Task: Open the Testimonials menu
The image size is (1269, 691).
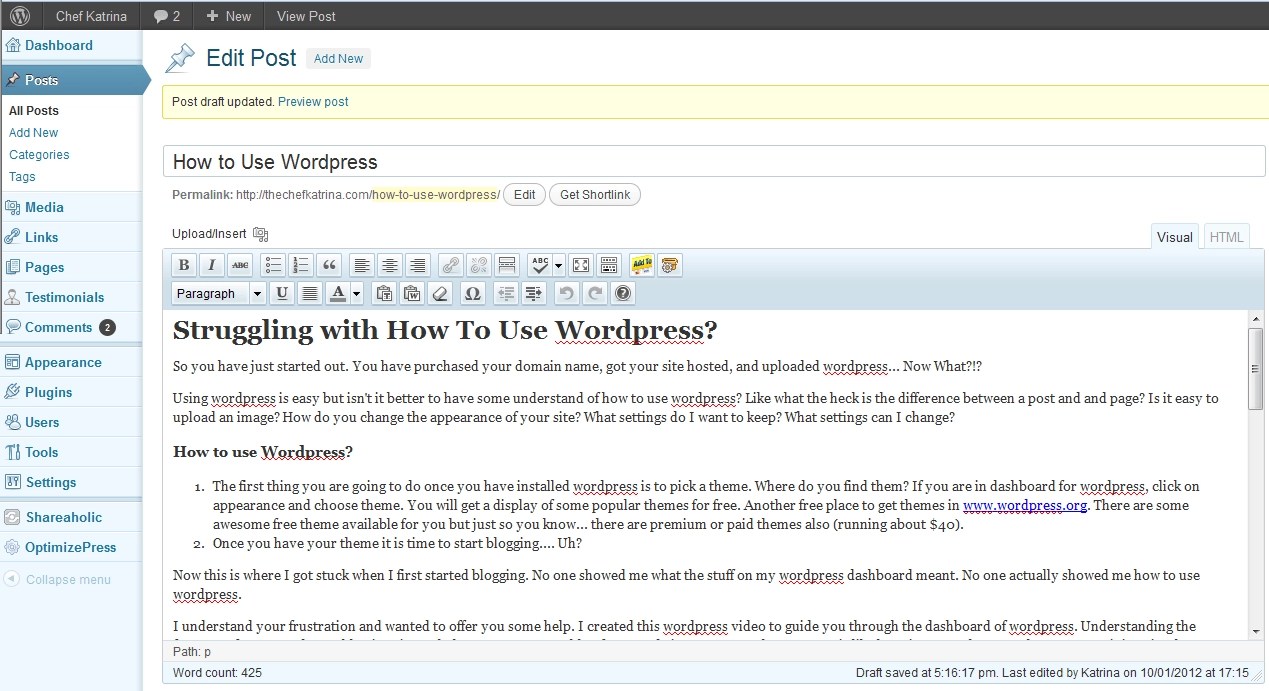Action: coord(65,297)
